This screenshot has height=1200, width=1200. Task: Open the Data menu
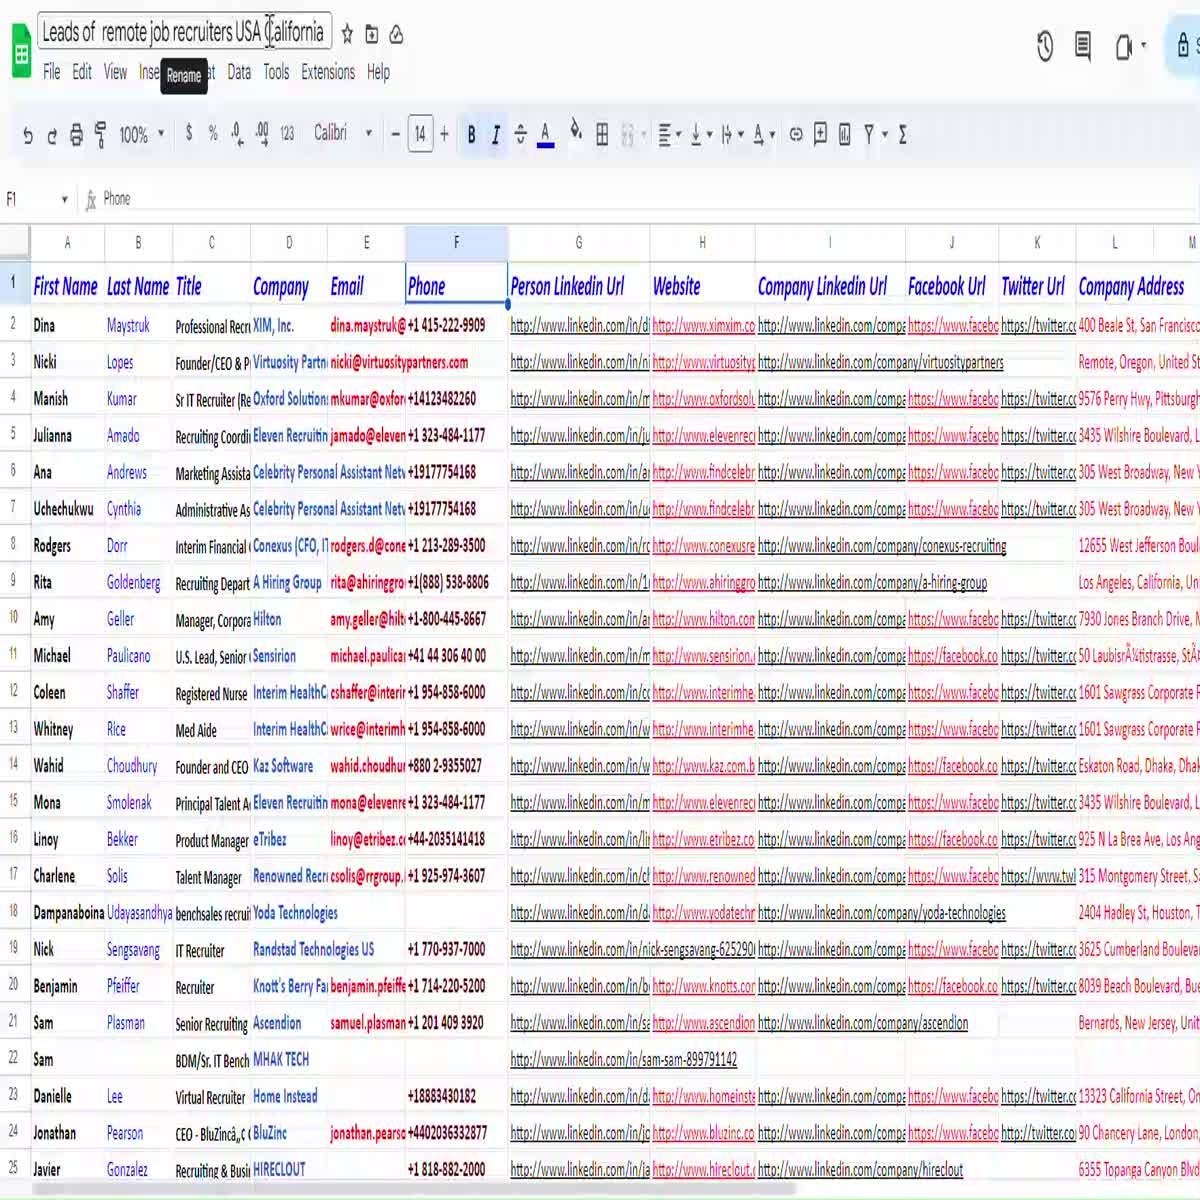[239, 72]
